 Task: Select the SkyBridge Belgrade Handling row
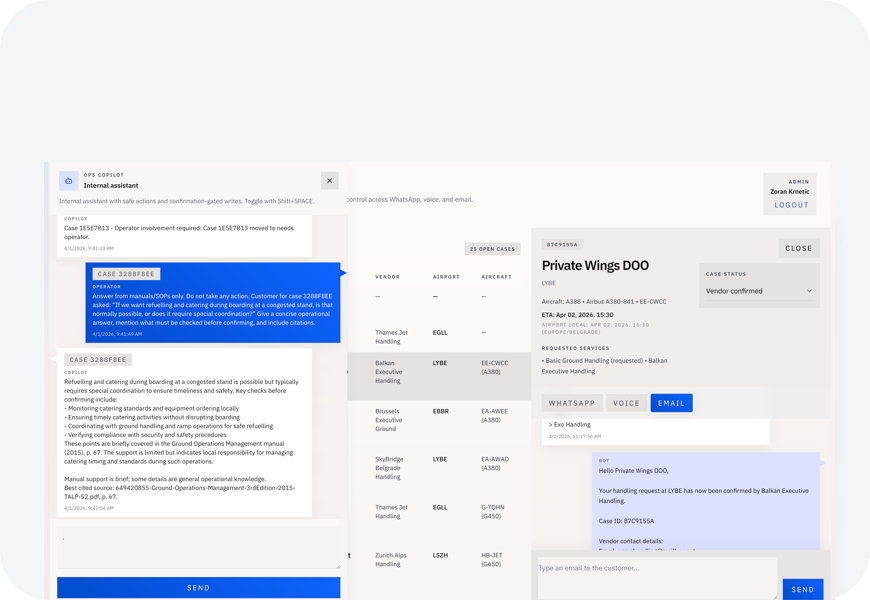[x=438, y=468]
